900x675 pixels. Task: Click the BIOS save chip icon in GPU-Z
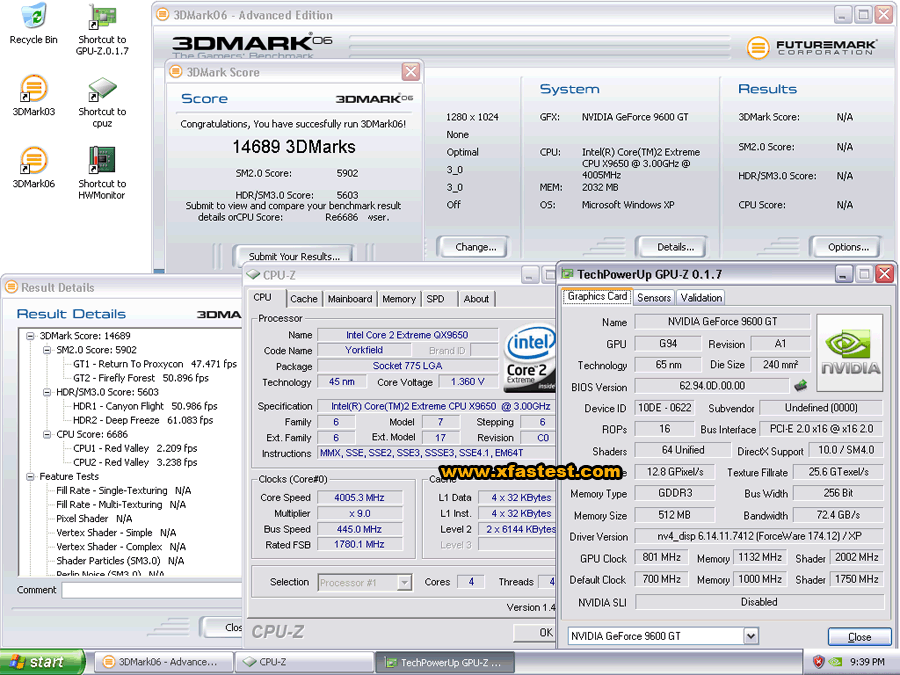click(801, 386)
